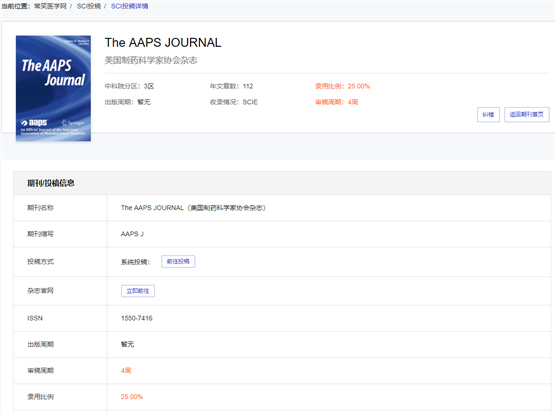
Task: Click the orange 审稿周期 4周 header stat
Action: (x=337, y=102)
